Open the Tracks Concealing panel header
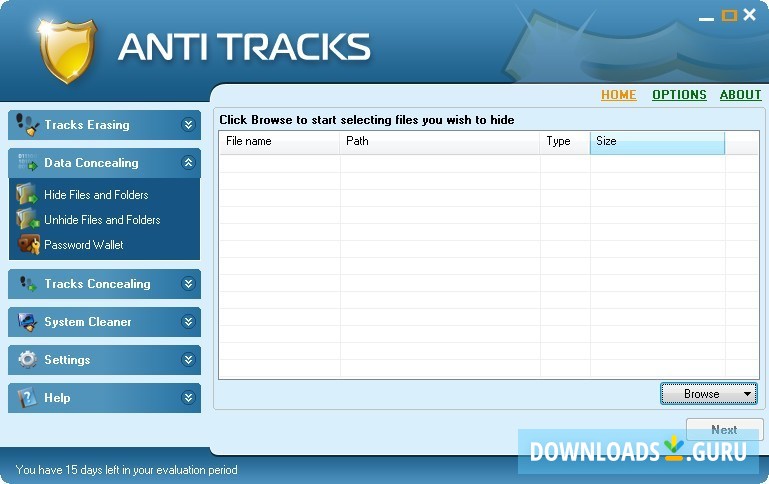 click(x=104, y=283)
